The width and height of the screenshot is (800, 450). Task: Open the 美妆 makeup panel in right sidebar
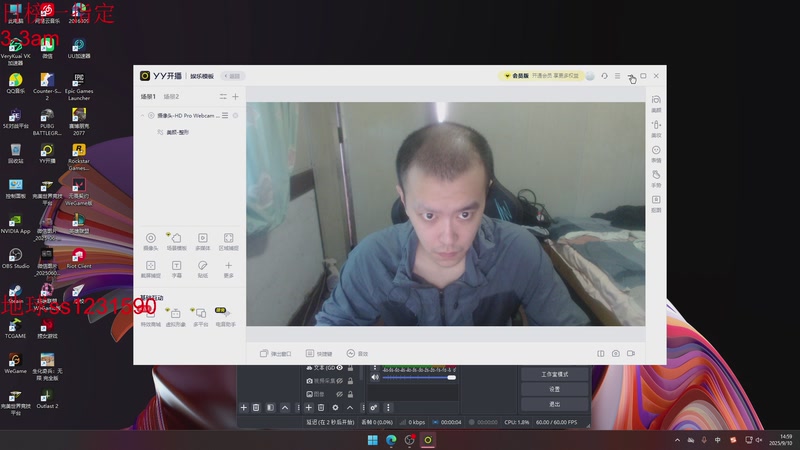pyautogui.click(x=656, y=129)
